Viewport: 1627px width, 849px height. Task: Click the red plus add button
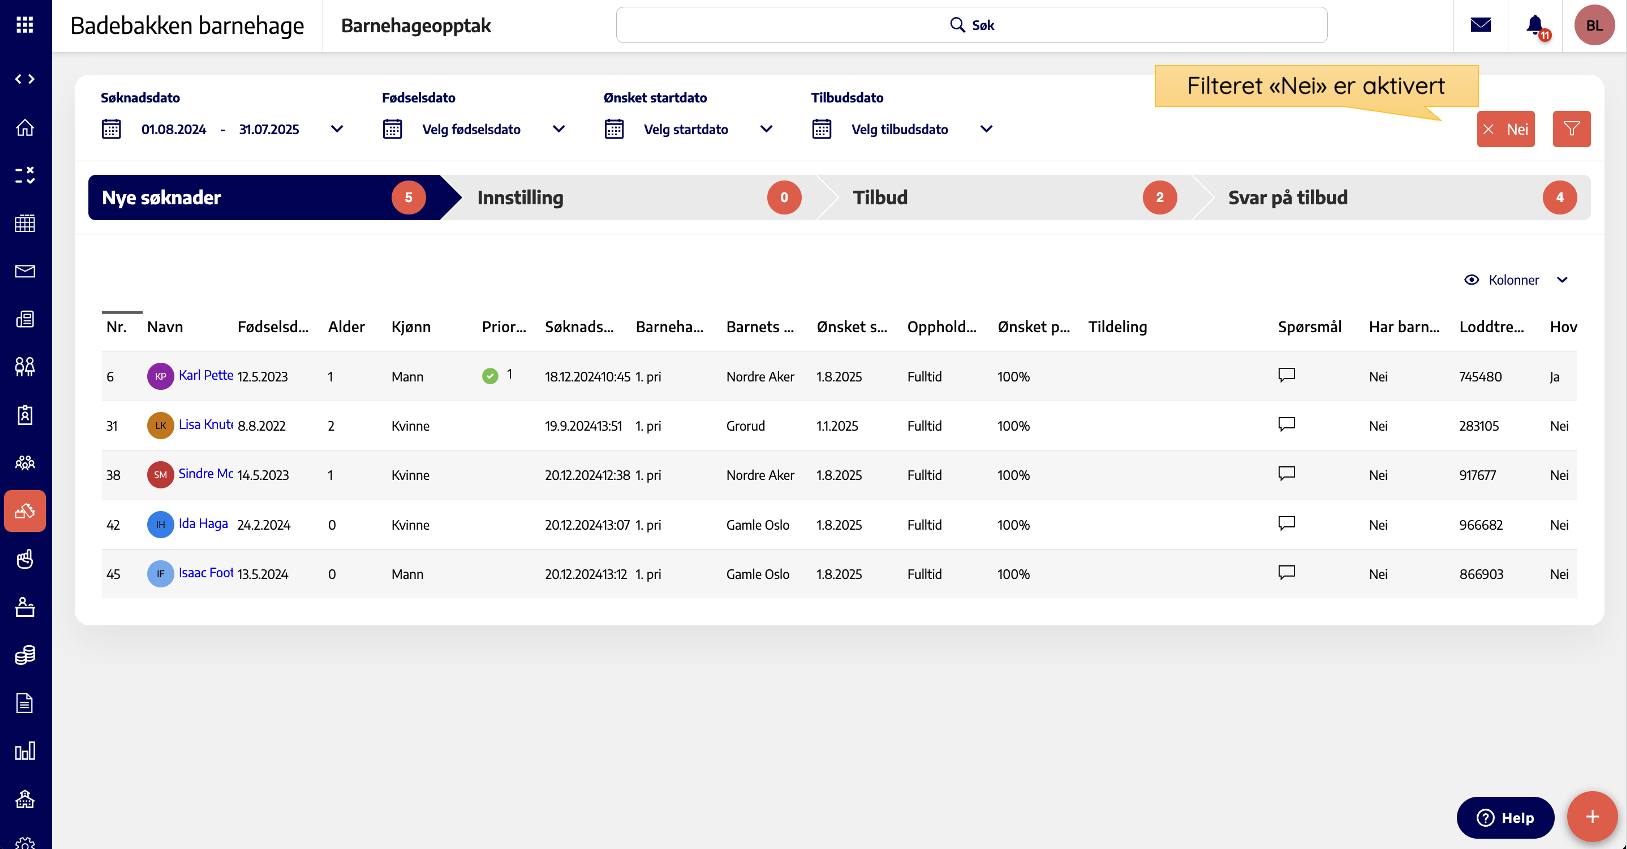(1592, 817)
